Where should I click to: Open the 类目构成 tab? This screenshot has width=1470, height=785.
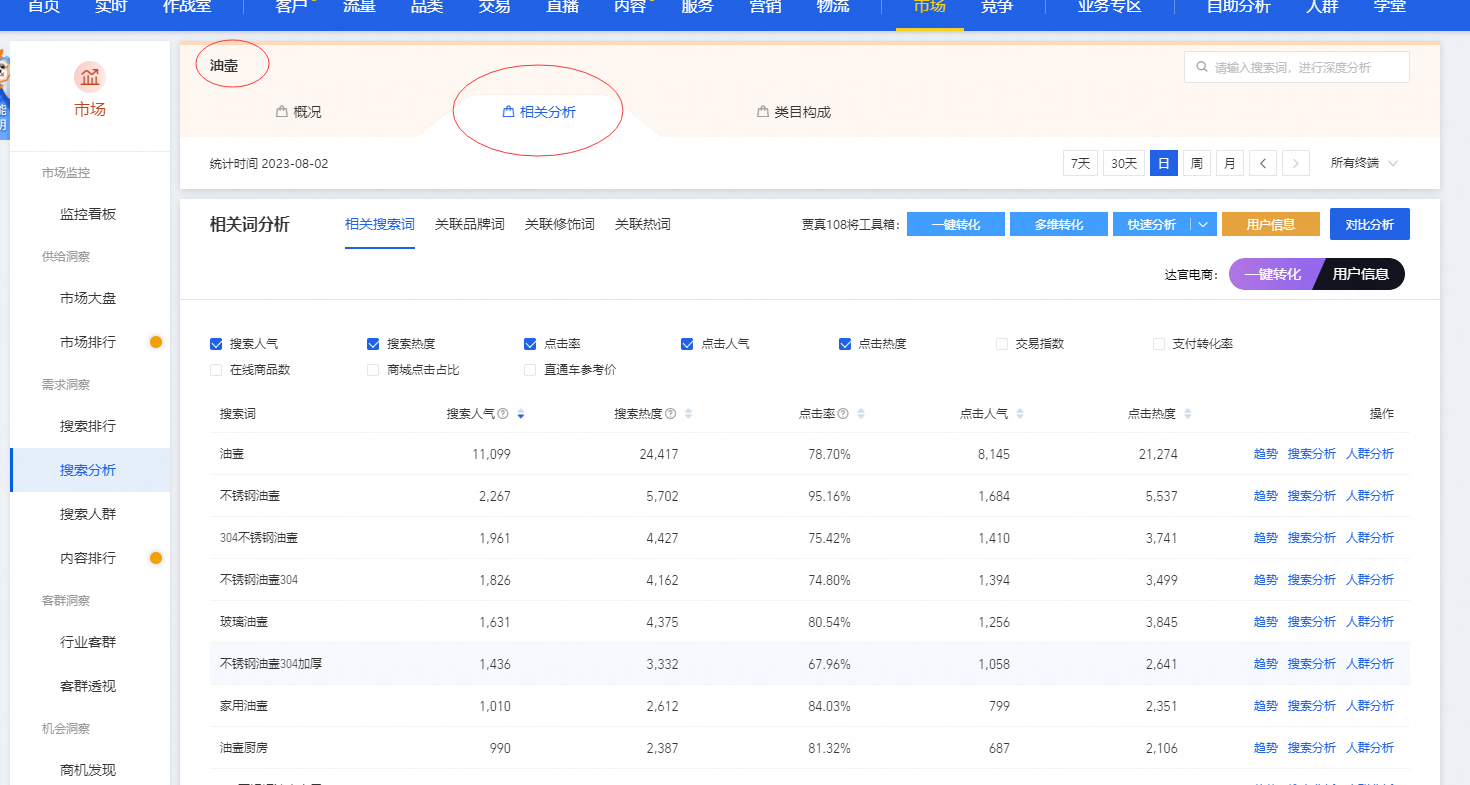794,112
